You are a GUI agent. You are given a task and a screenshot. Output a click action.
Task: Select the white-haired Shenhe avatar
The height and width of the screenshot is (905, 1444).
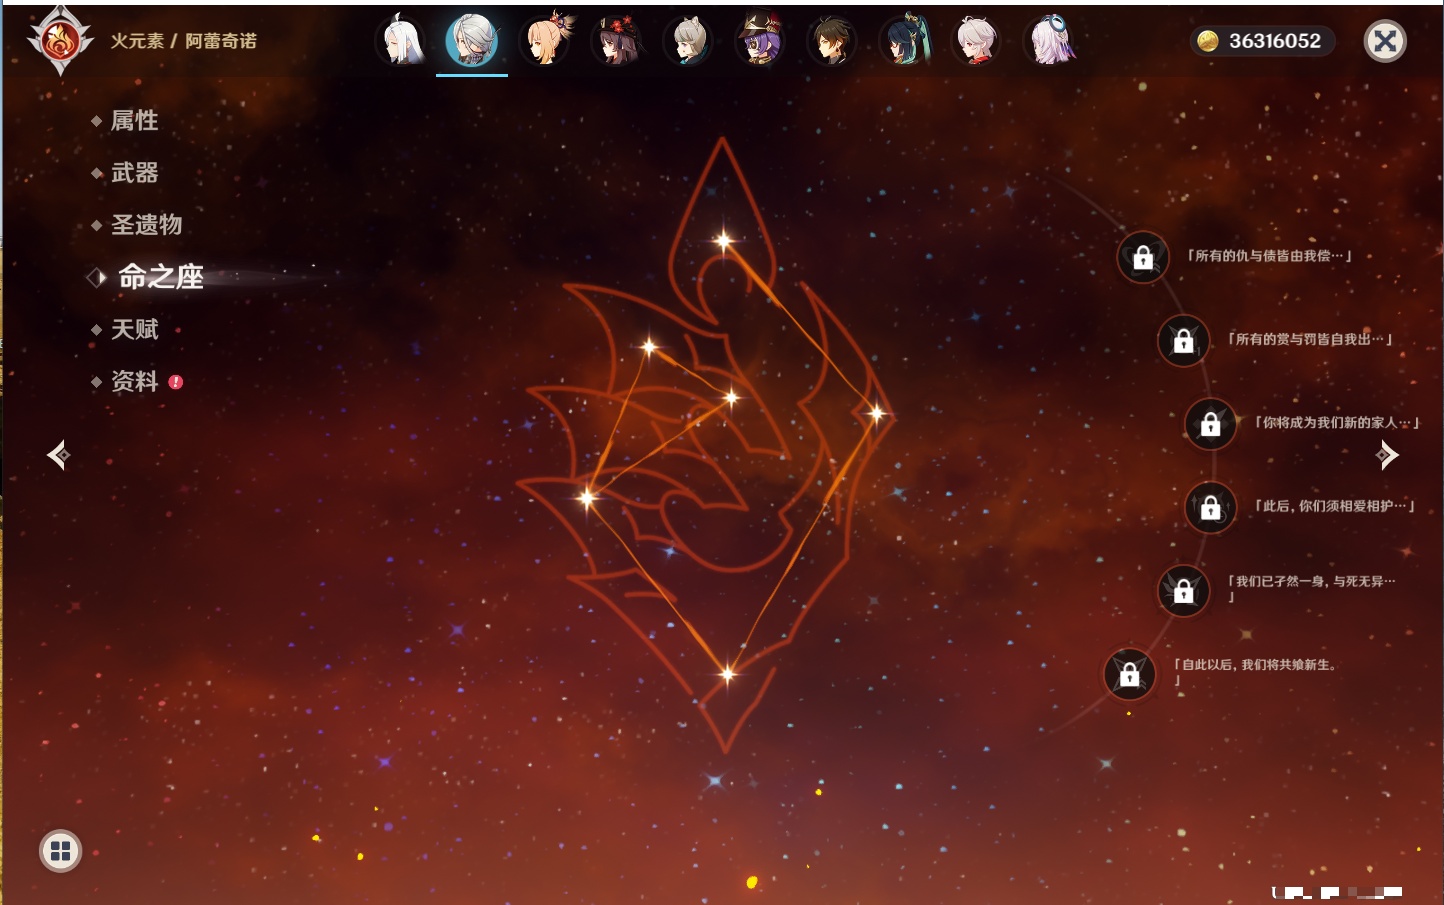[400, 41]
